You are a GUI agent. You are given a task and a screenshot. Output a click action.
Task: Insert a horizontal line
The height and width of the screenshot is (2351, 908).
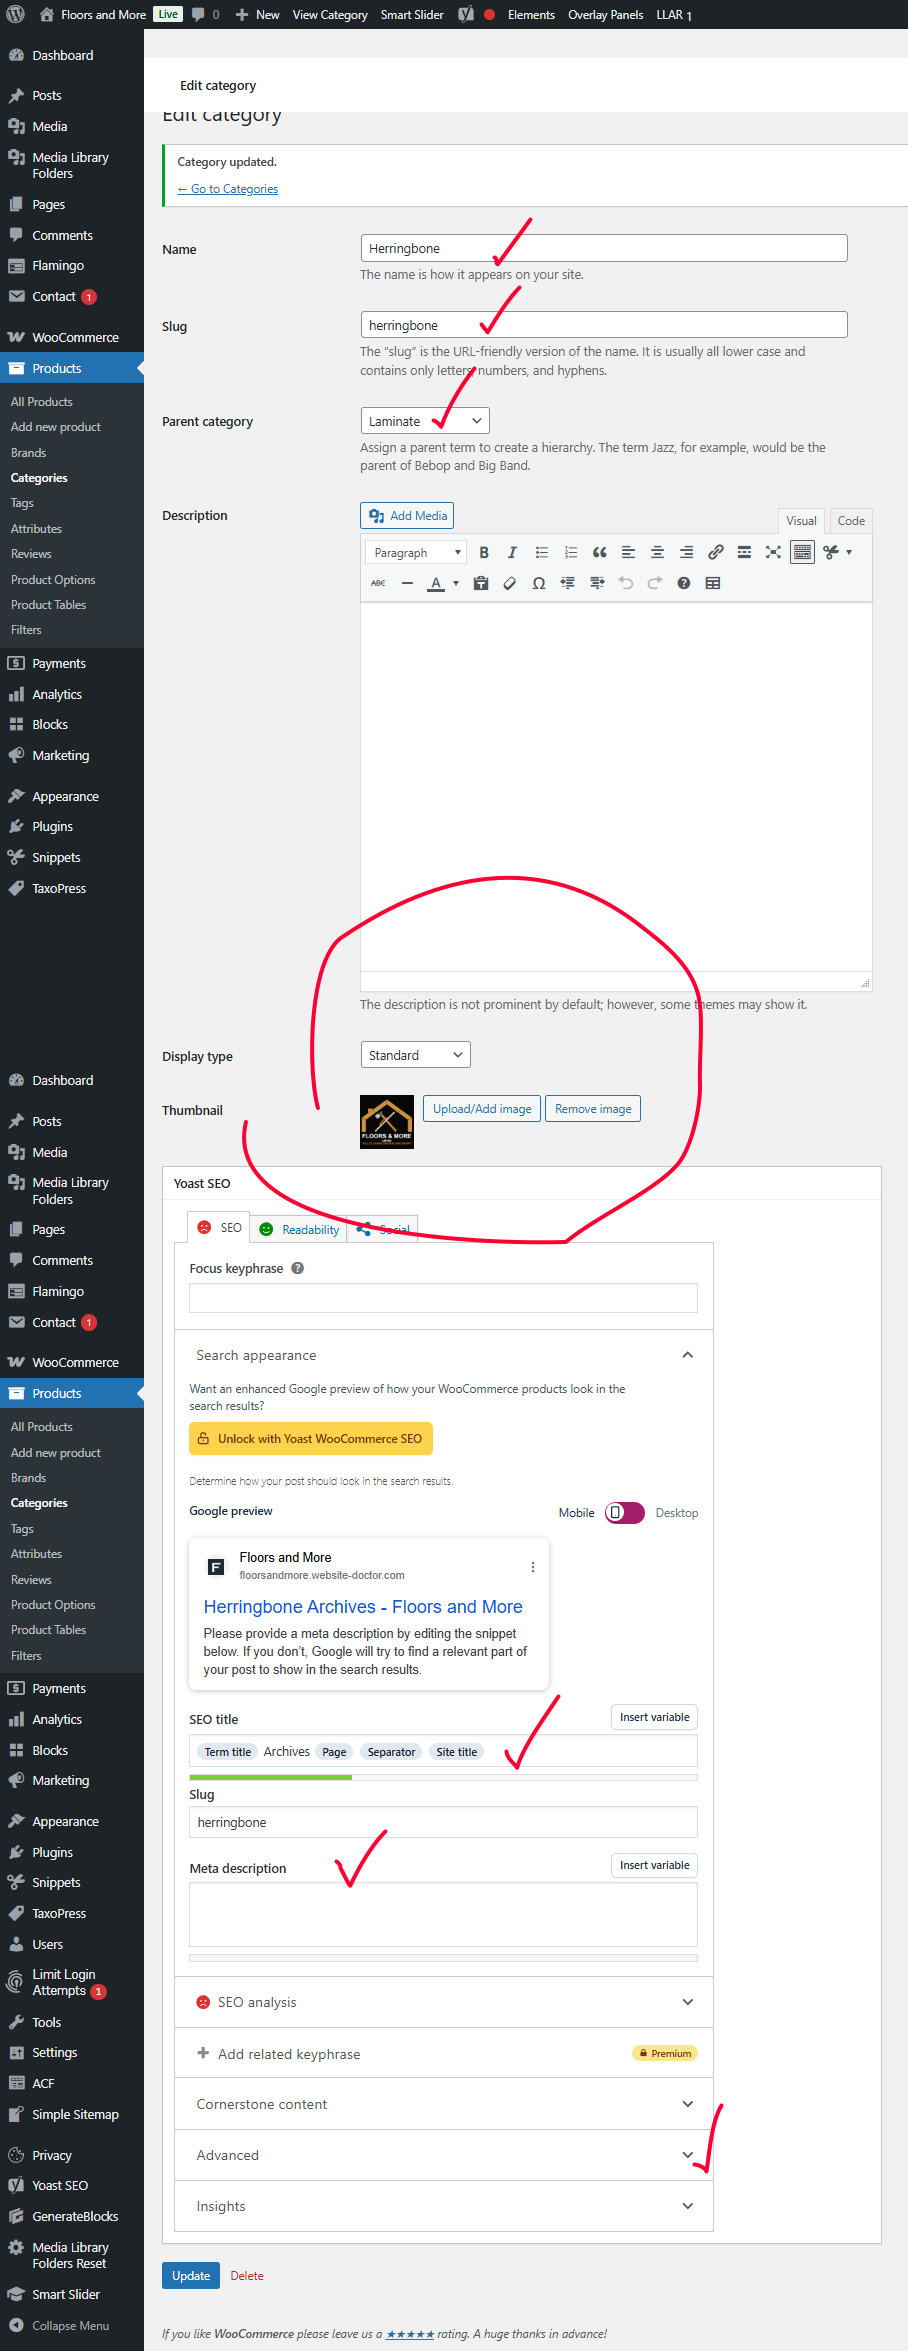click(407, 583)
